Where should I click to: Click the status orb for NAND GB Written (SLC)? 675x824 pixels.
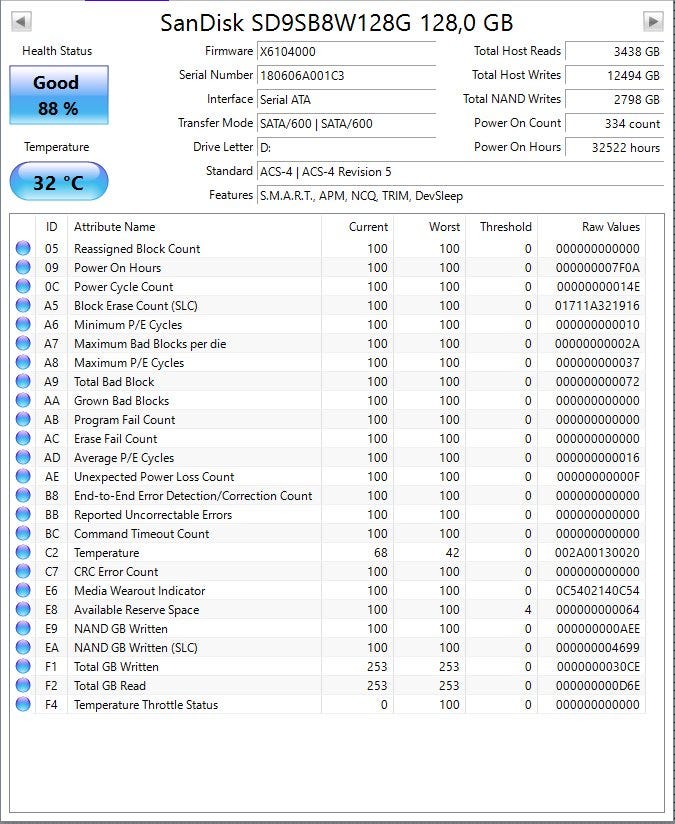(23, 647)
